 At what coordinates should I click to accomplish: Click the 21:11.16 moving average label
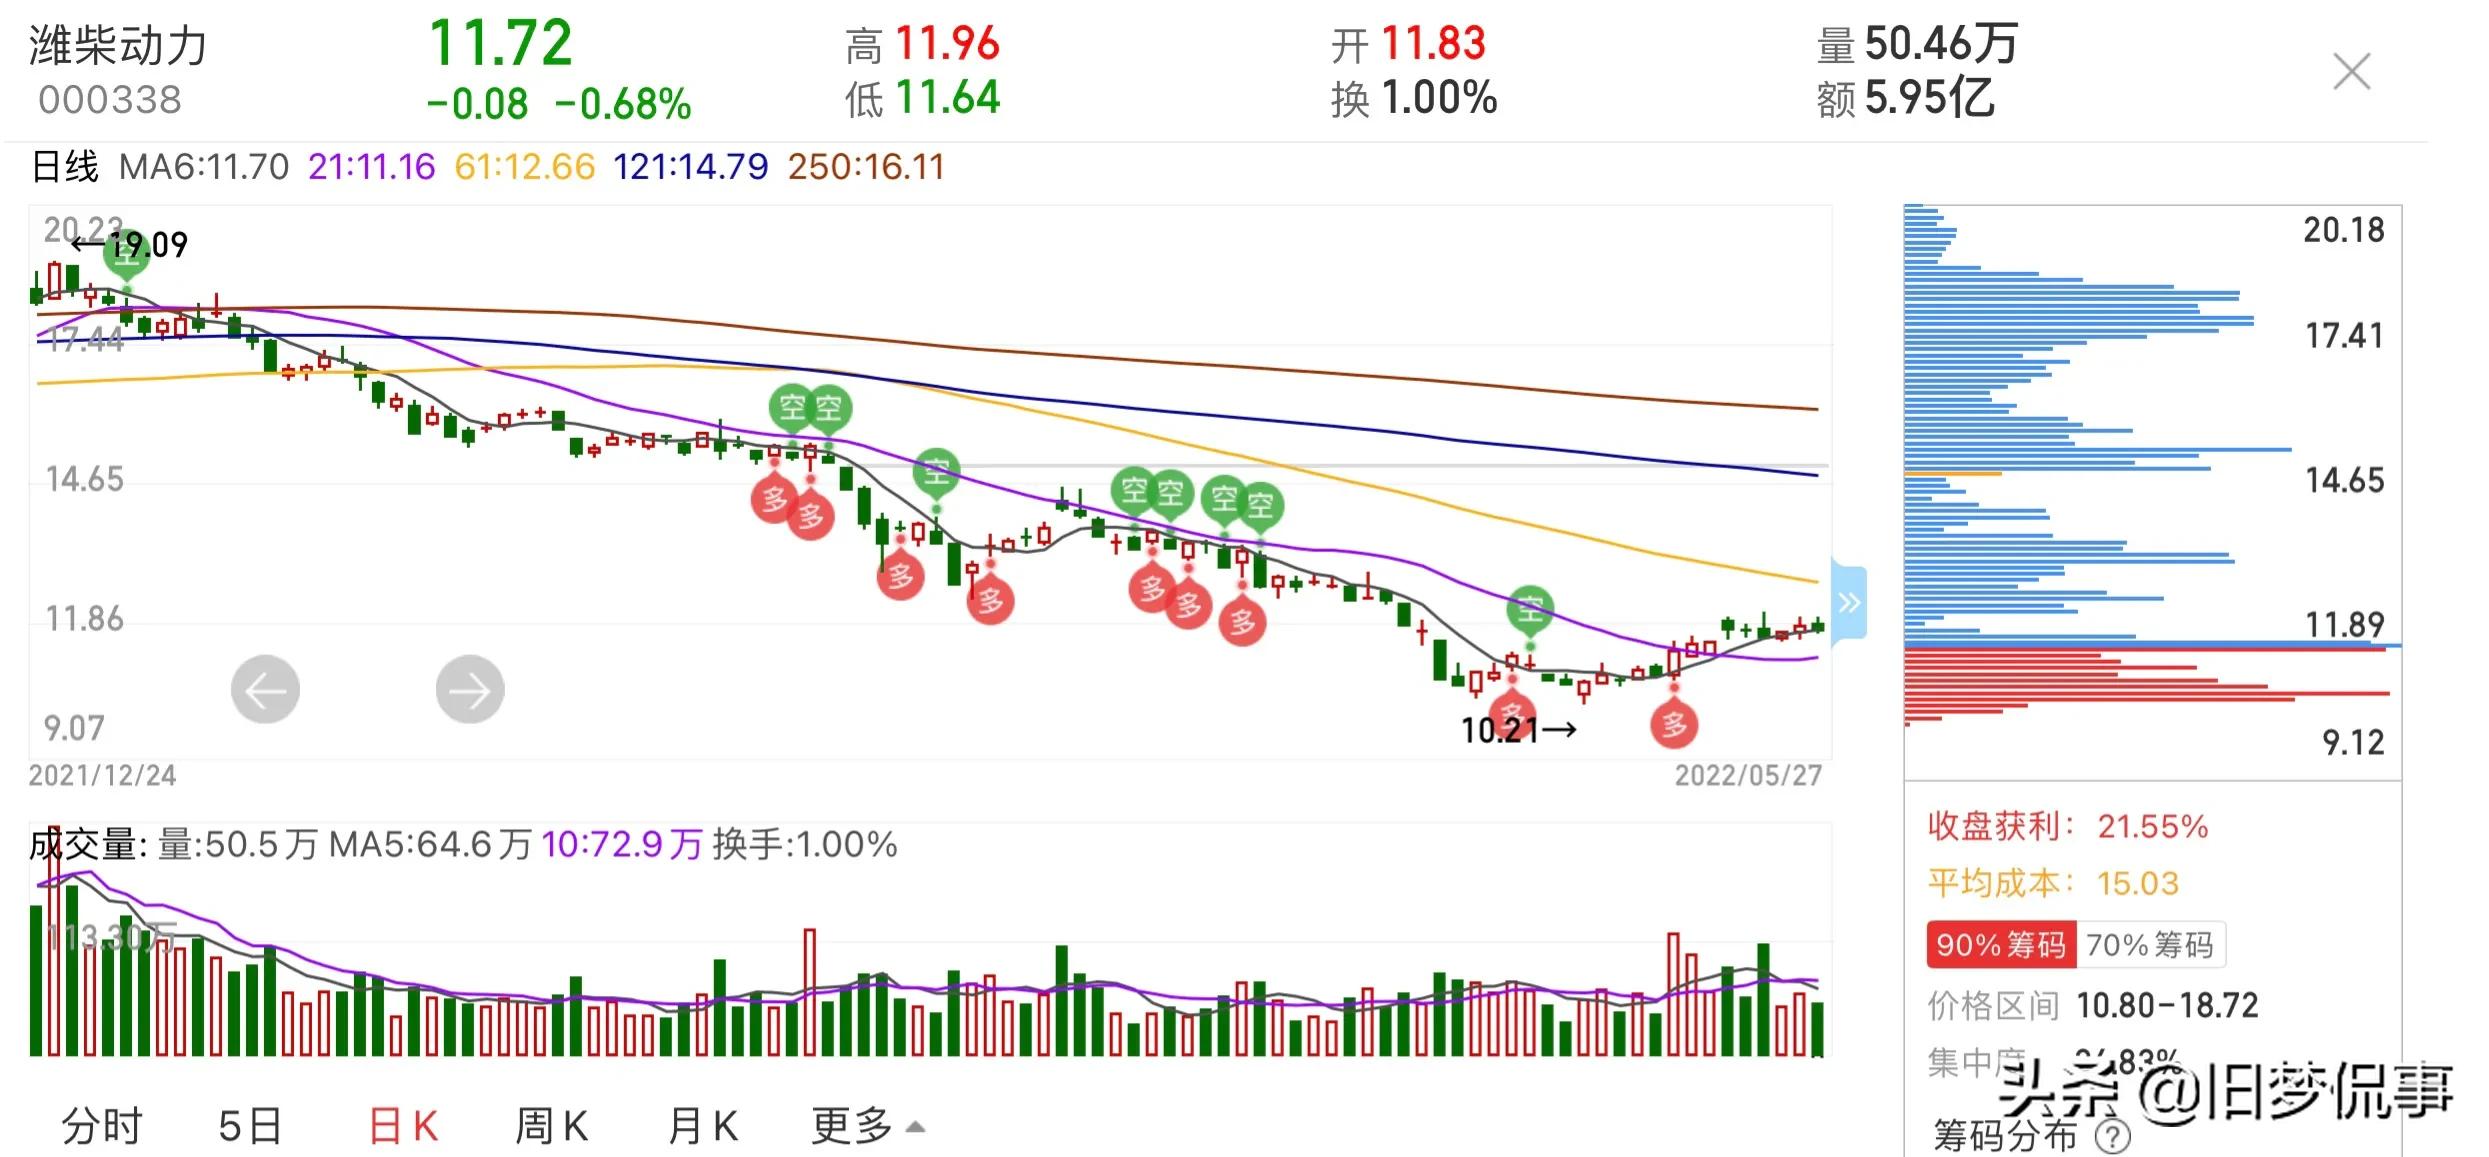pyautogui.click(x=371, y=167)
